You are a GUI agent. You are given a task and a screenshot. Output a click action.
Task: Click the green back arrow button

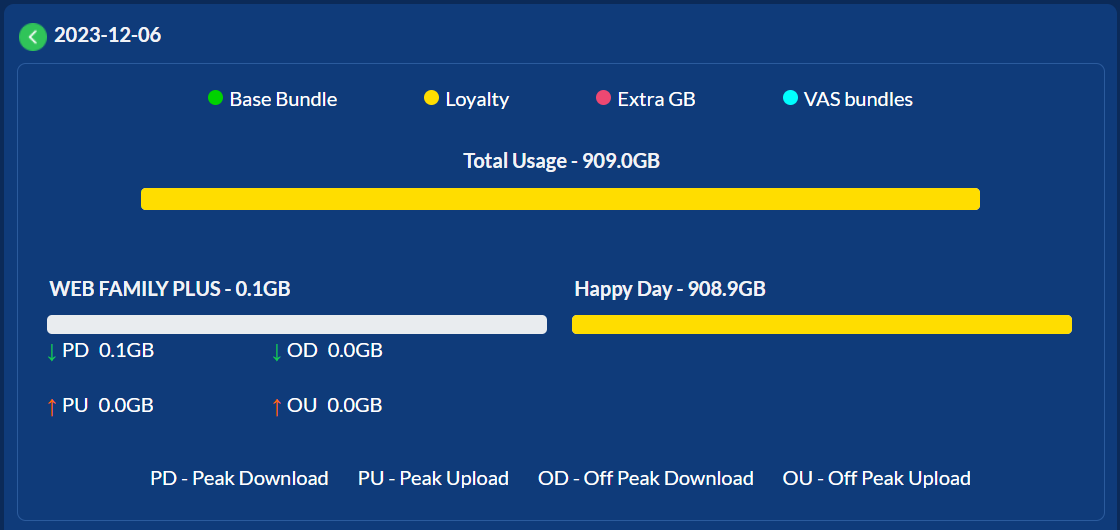pos(33,36)
